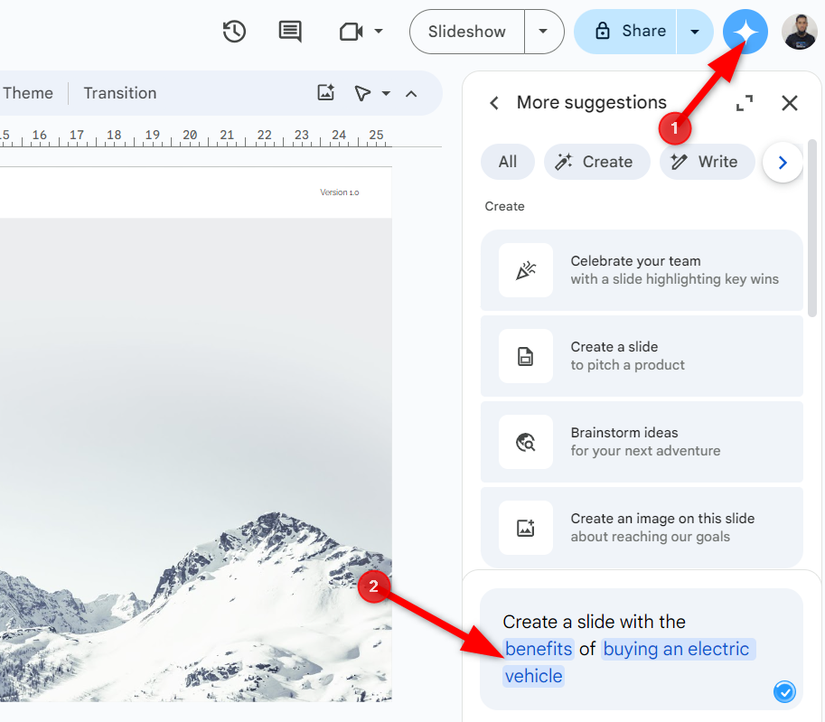Click the highlighted word benefits

(538, 649)
